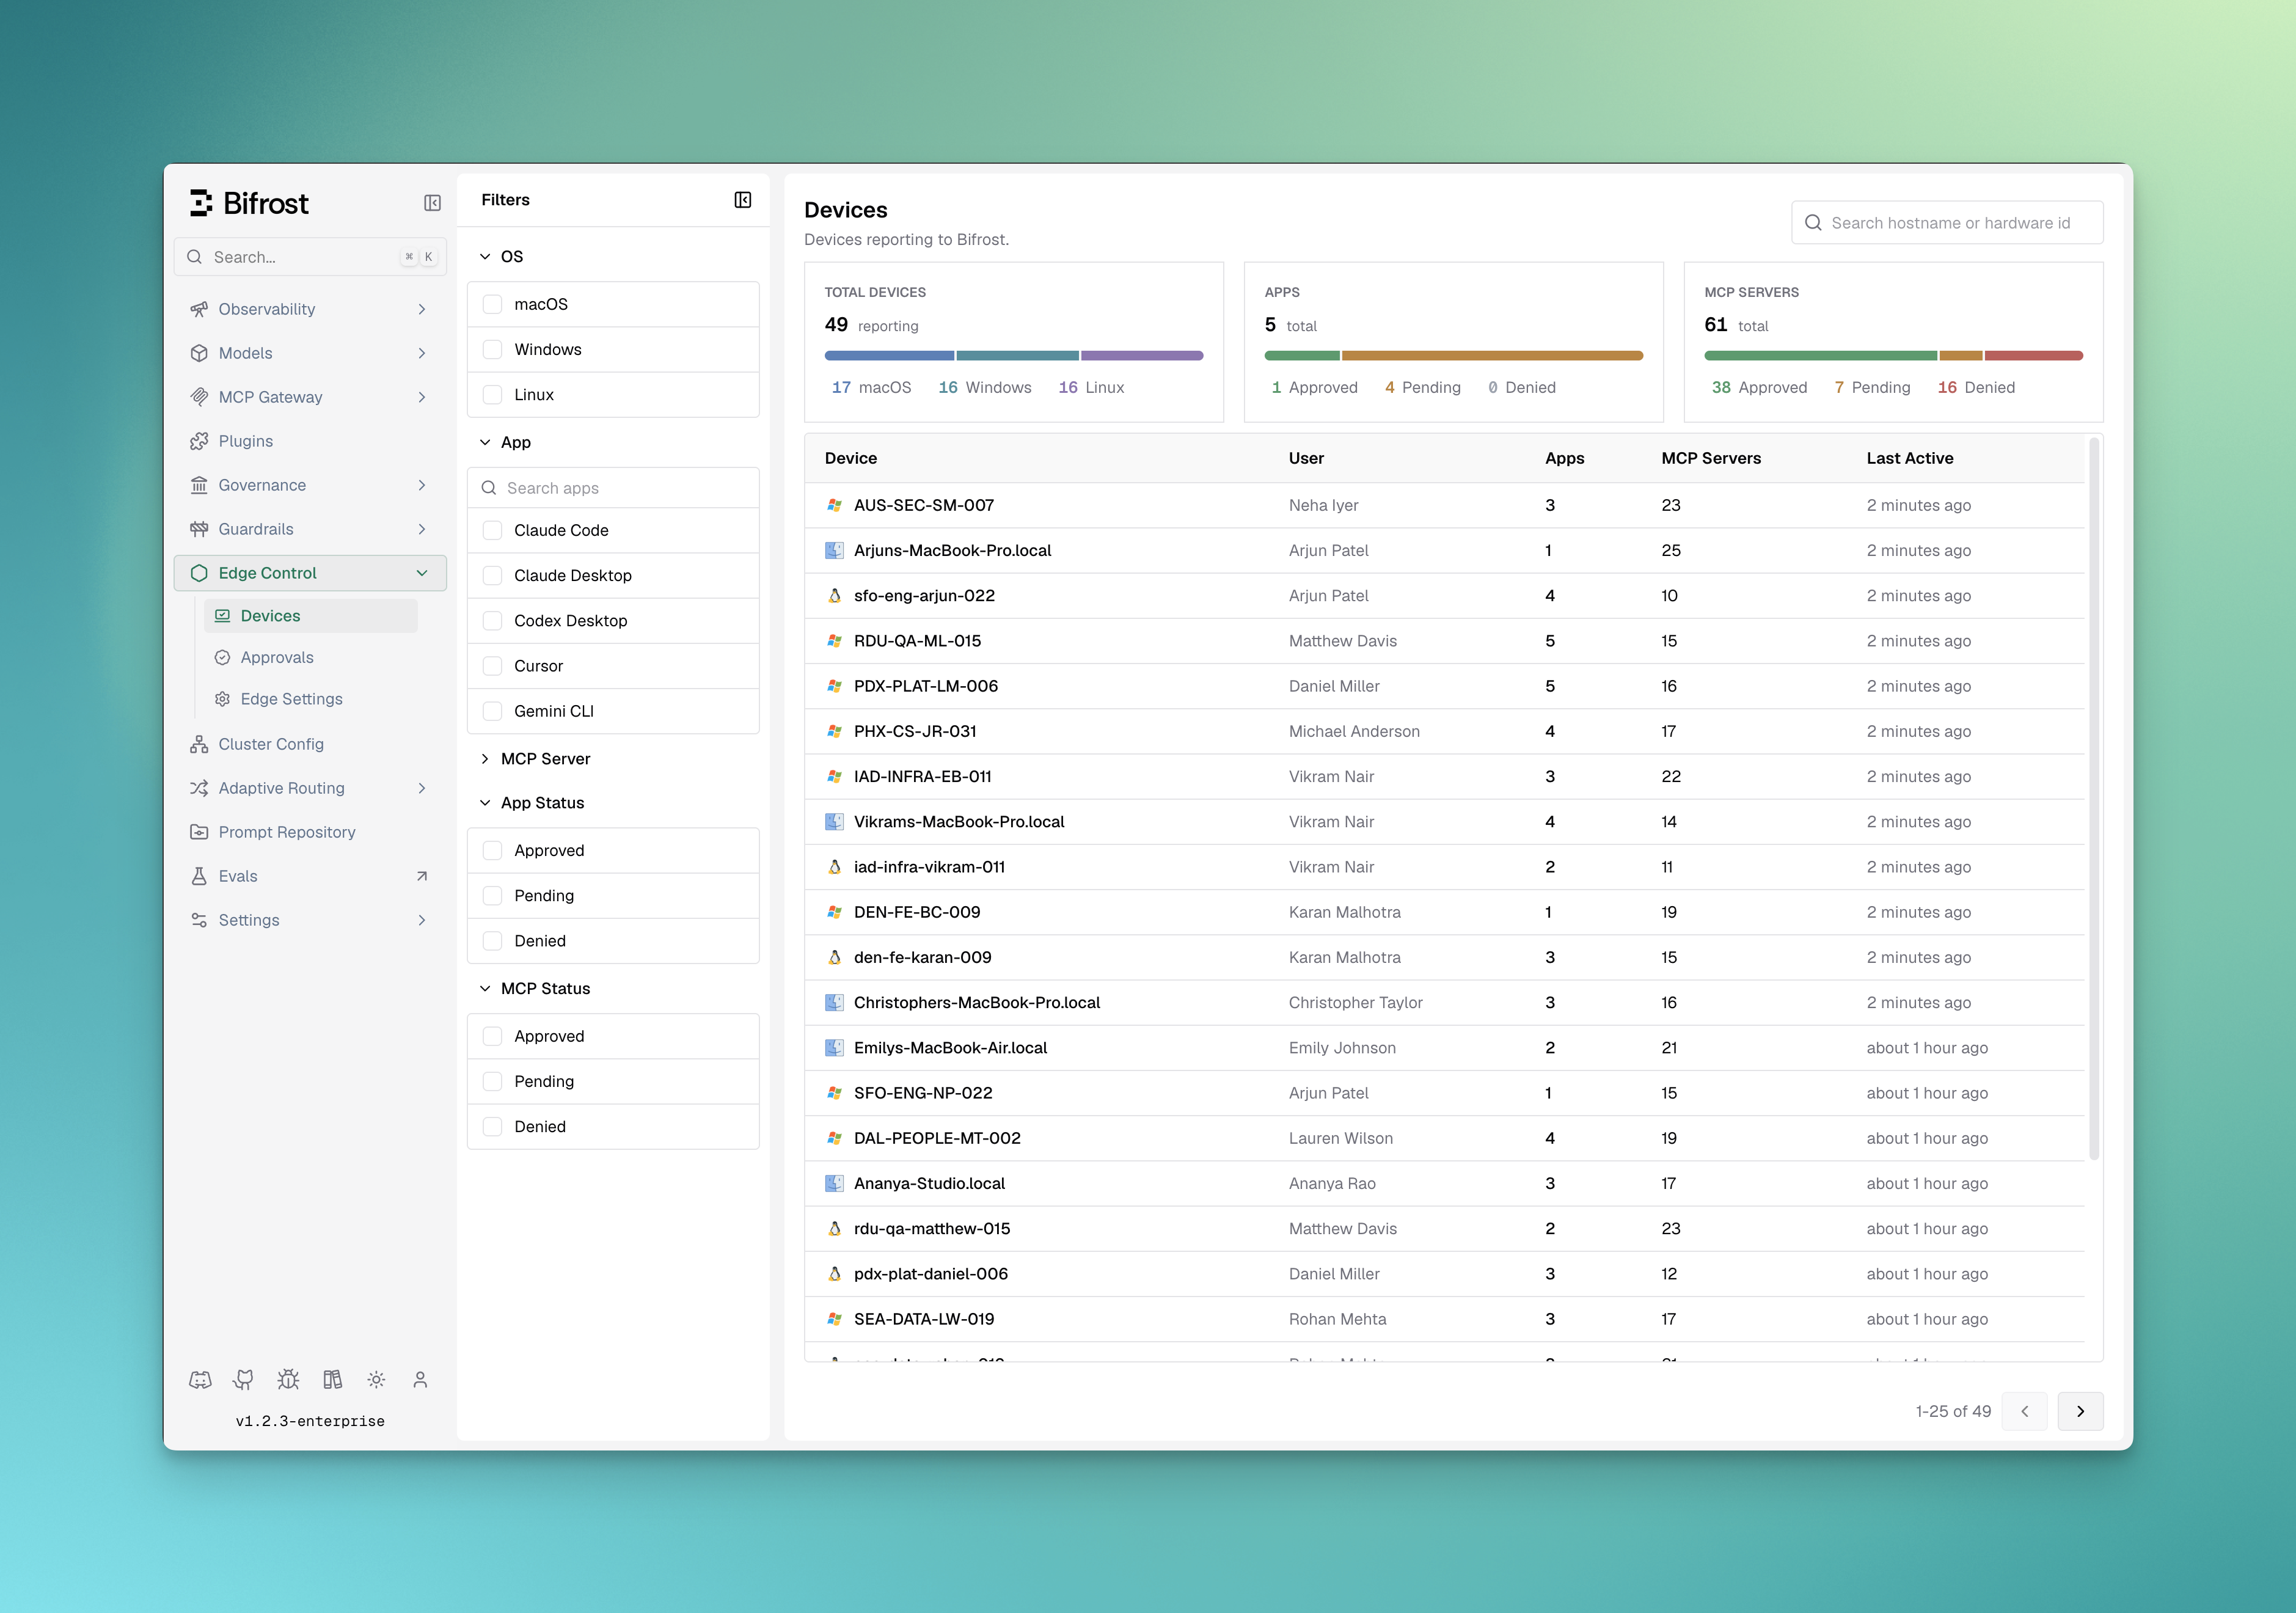
Task: Open the user profile icon
Action: click(x=420, y=1380)
